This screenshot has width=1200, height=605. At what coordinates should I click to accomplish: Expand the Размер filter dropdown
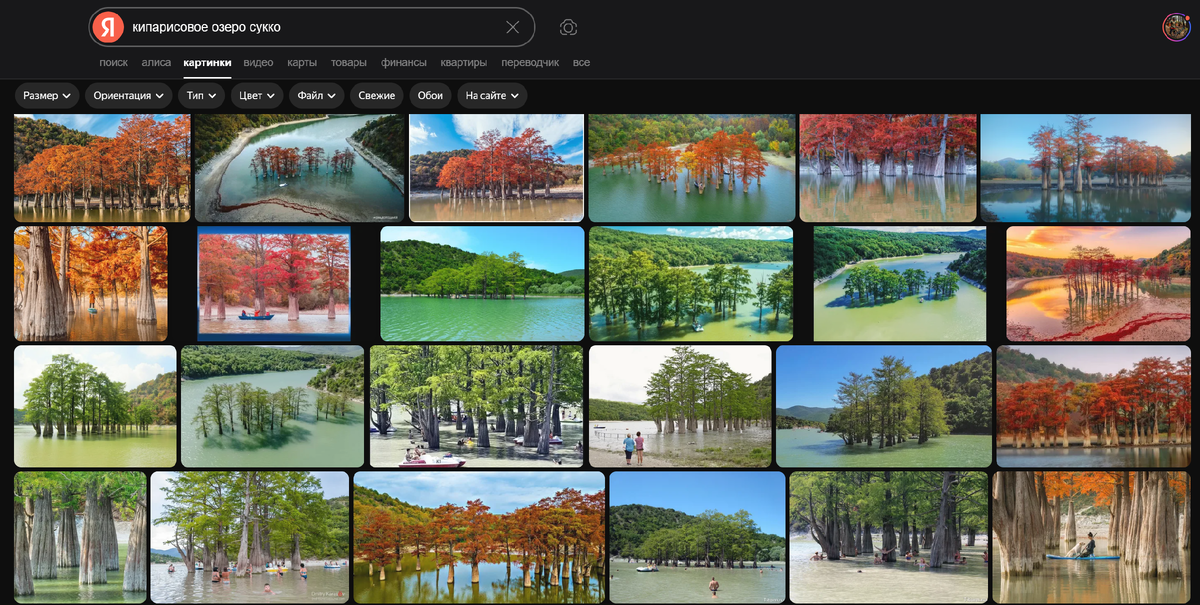tap(47, 96)
